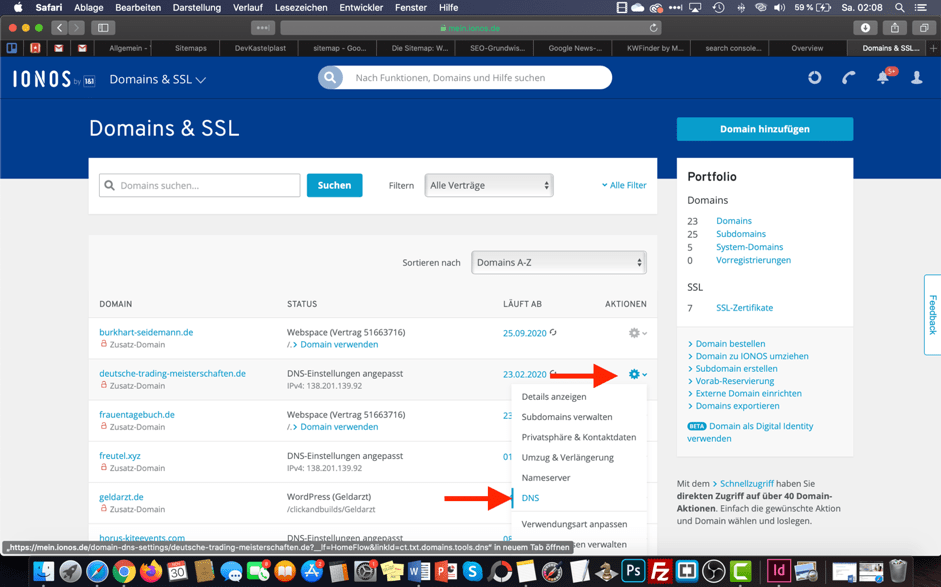Launch Google Chrome from the Dock
The width and height of the screenshot is (941, 587).
[x=124, y=571]
